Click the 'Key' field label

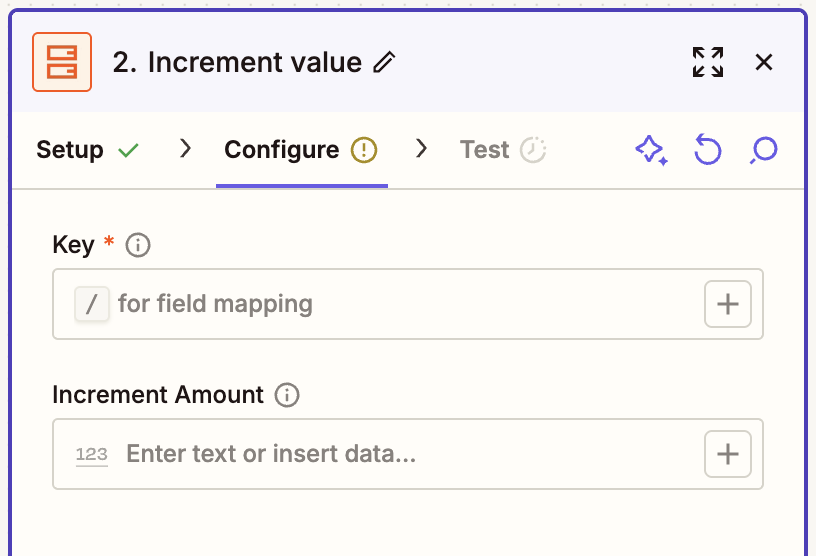[73, 245]
